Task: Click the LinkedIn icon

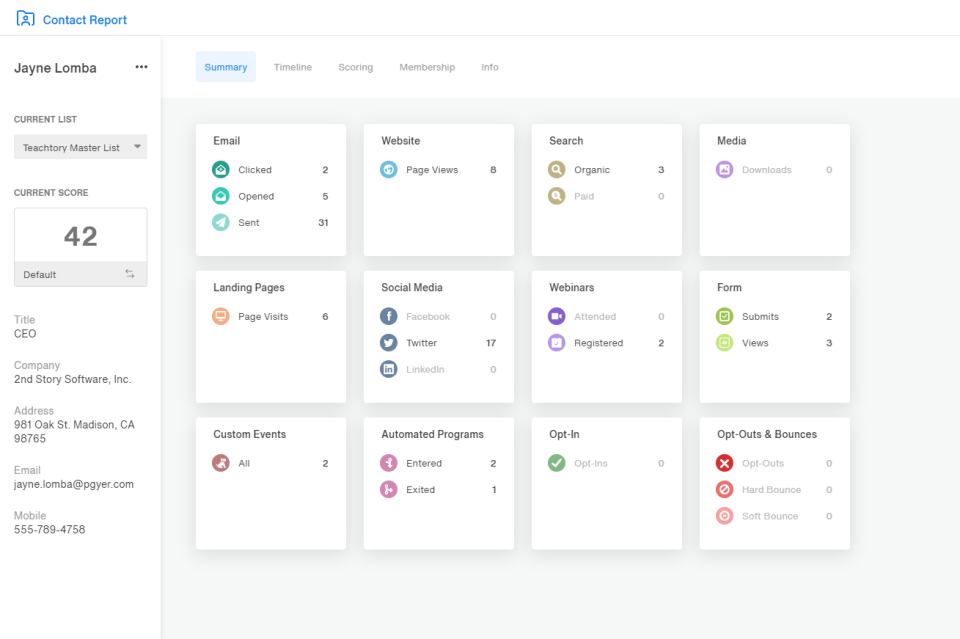Action: point(388,369)
